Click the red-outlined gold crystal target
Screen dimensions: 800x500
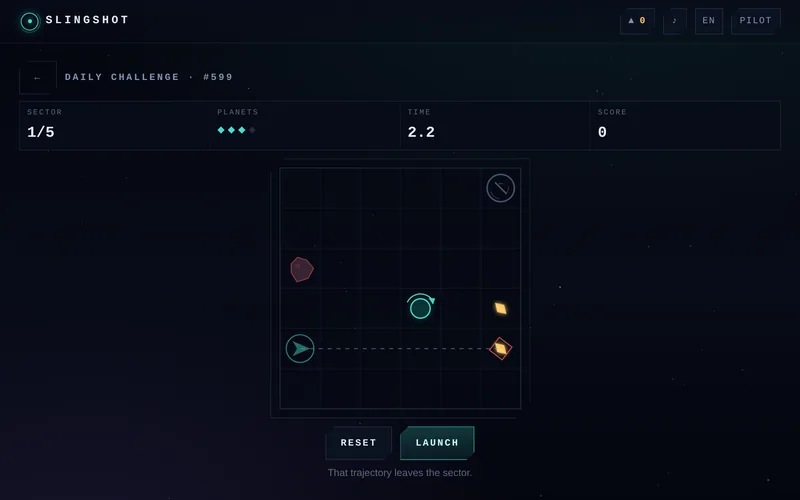501,348
